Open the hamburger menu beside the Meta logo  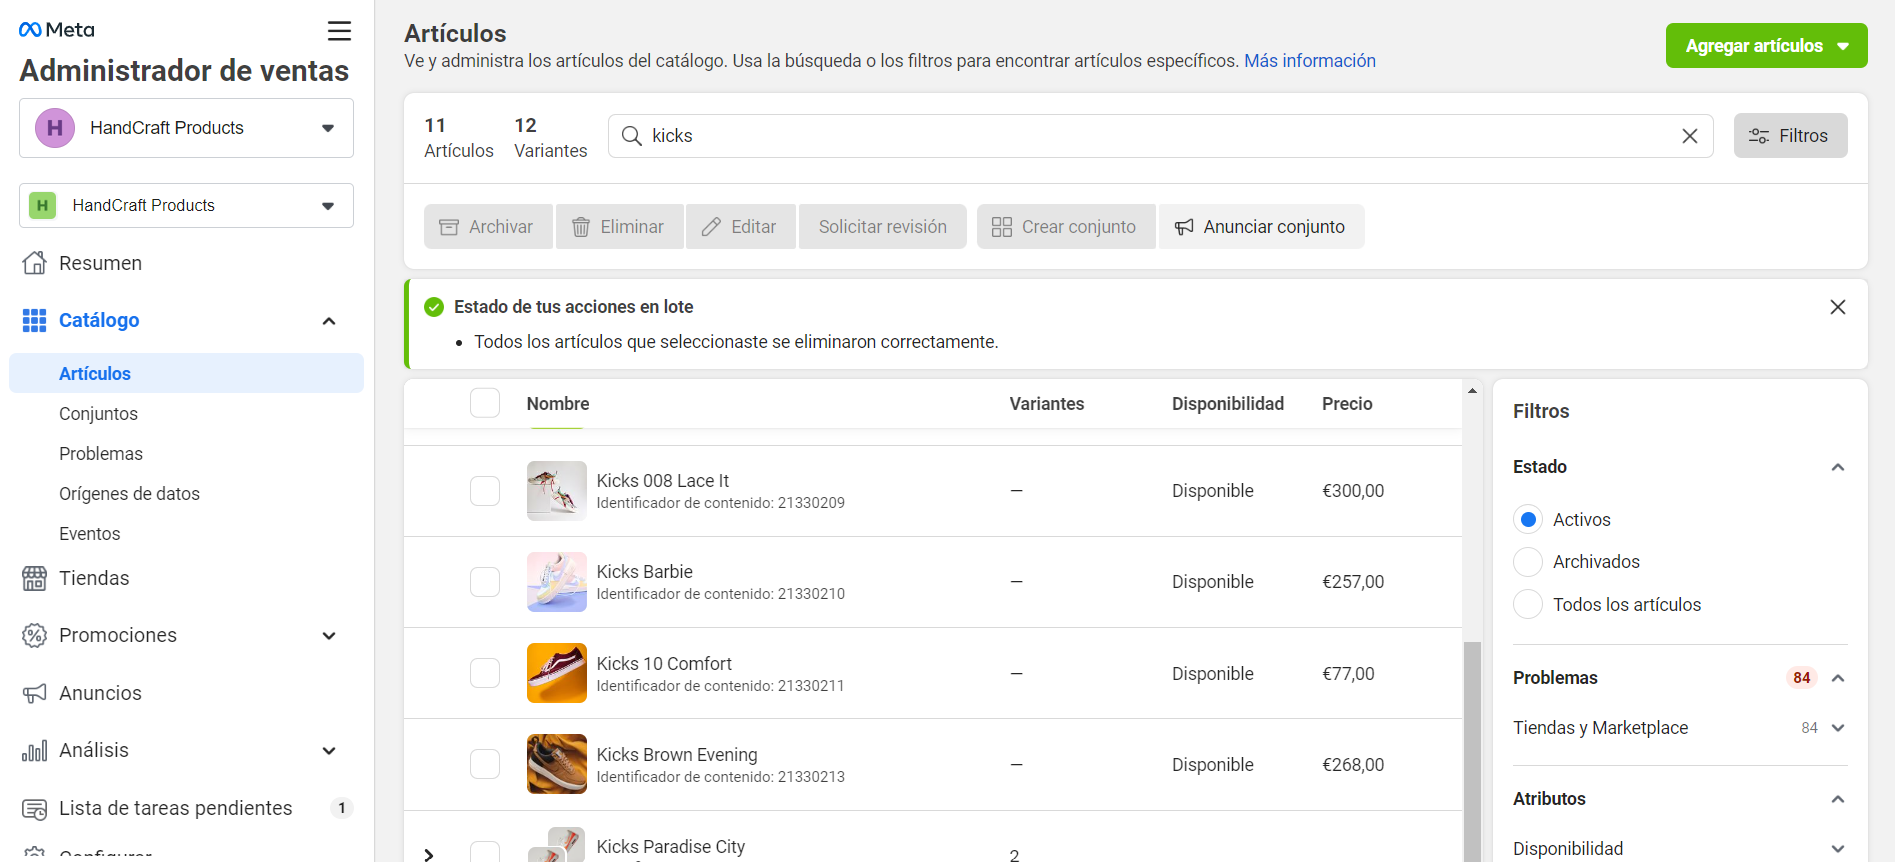click(x=339, y=31)
